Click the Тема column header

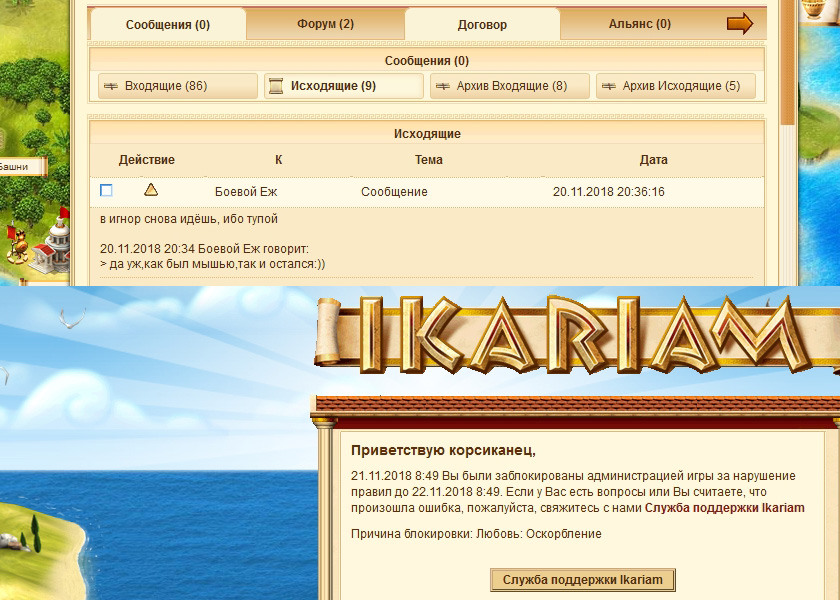pos(429,160)
